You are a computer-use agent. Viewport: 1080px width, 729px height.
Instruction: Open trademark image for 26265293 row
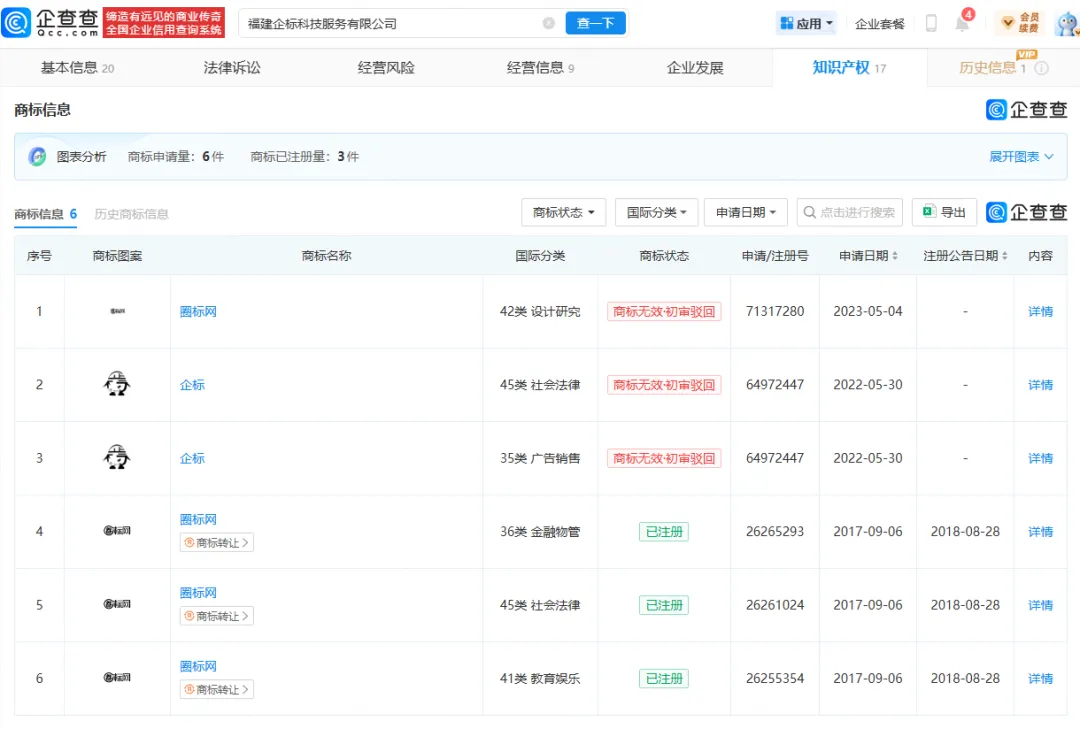pos(117,531)
